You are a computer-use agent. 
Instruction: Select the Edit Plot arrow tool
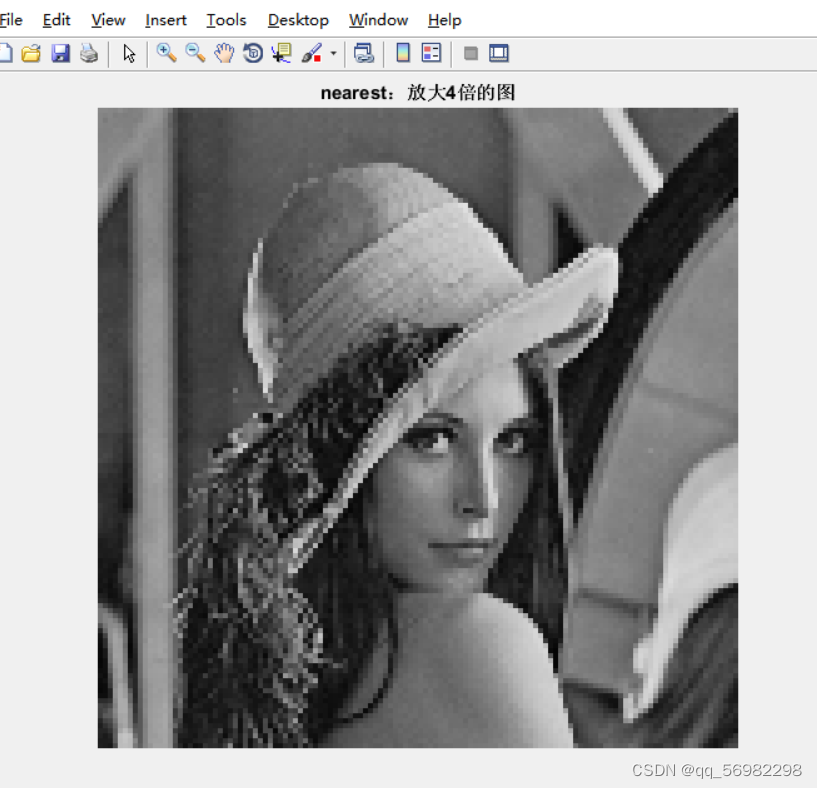tap(129, 53)
